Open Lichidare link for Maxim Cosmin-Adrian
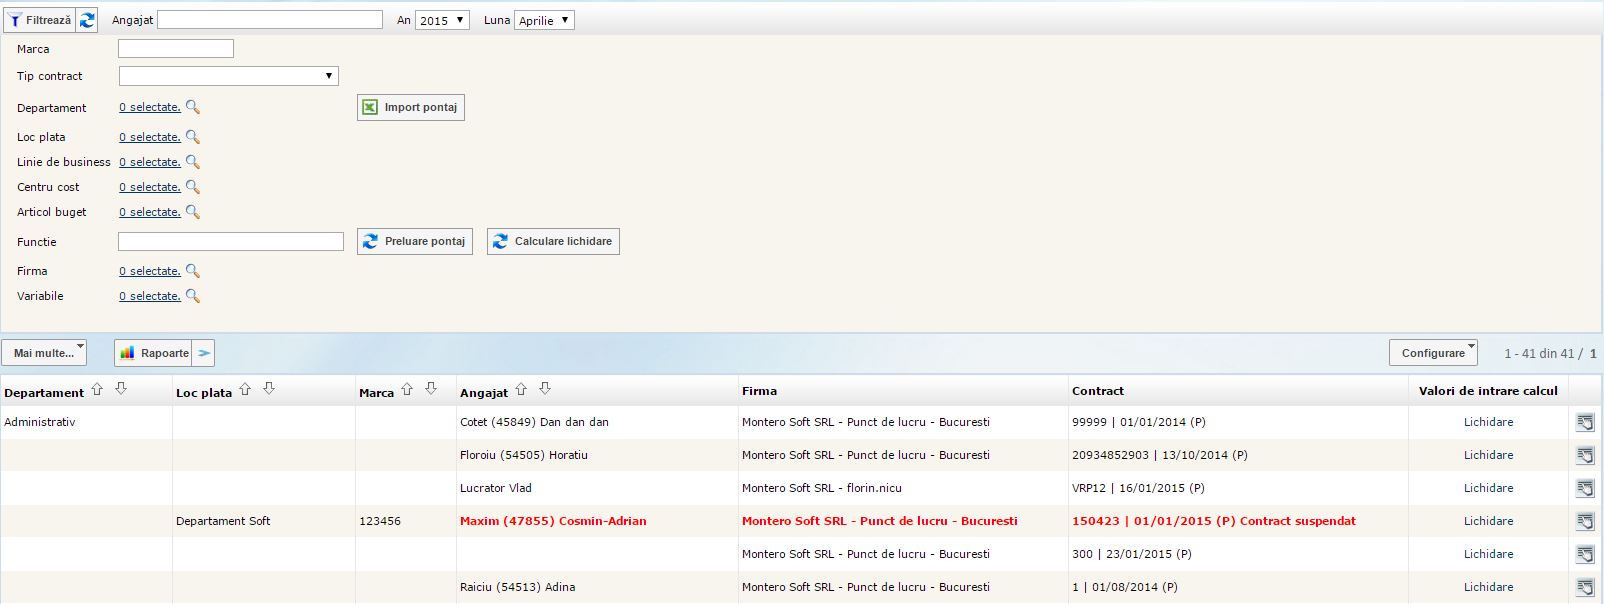Viewport: 1604px width, 604px height. coord(1488,521)
